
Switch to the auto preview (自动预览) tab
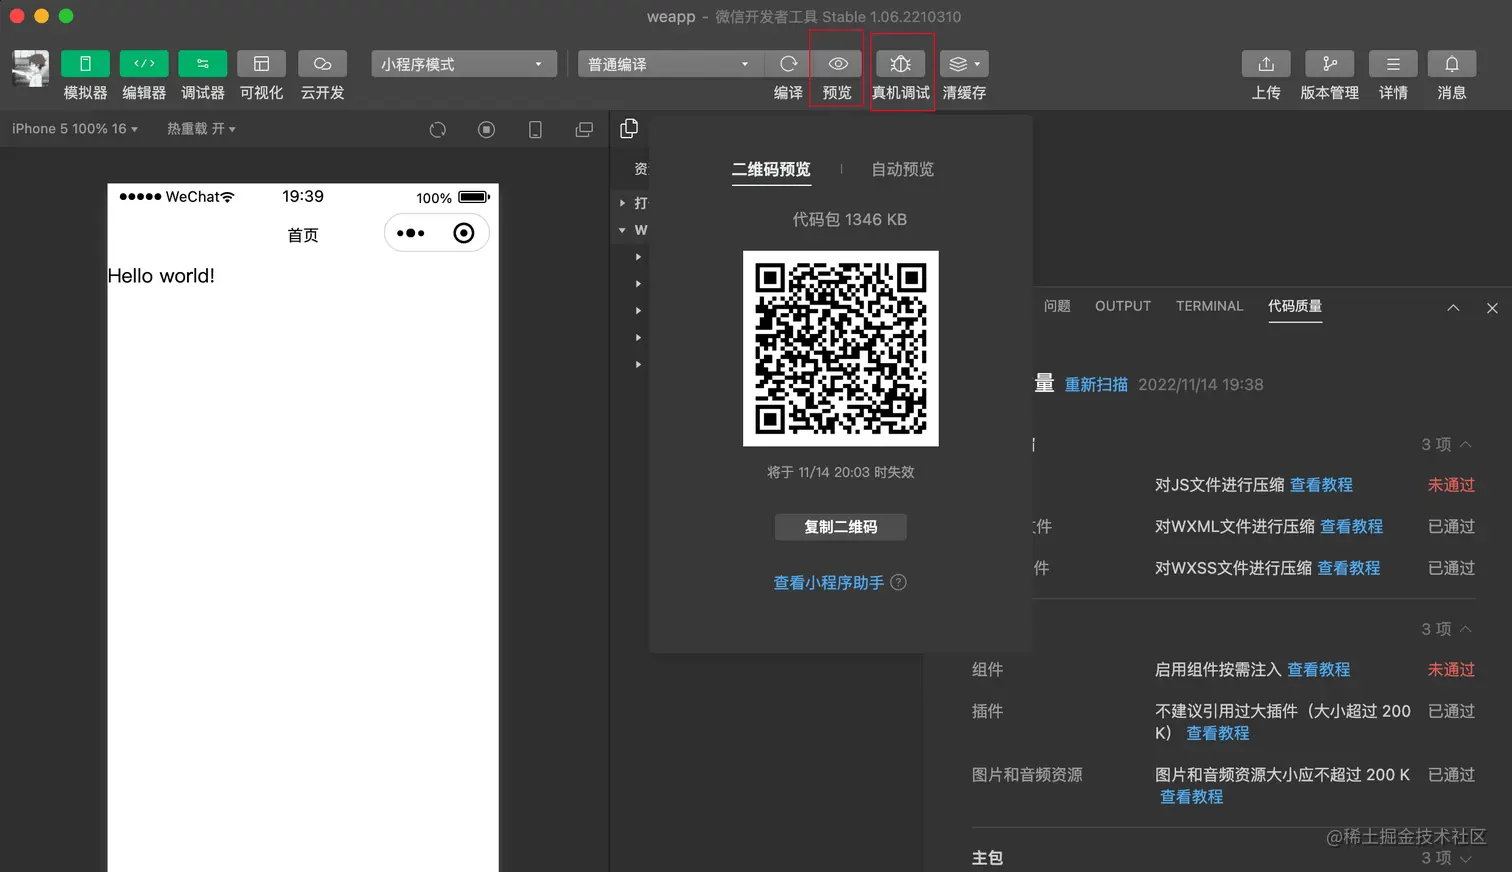902,170
